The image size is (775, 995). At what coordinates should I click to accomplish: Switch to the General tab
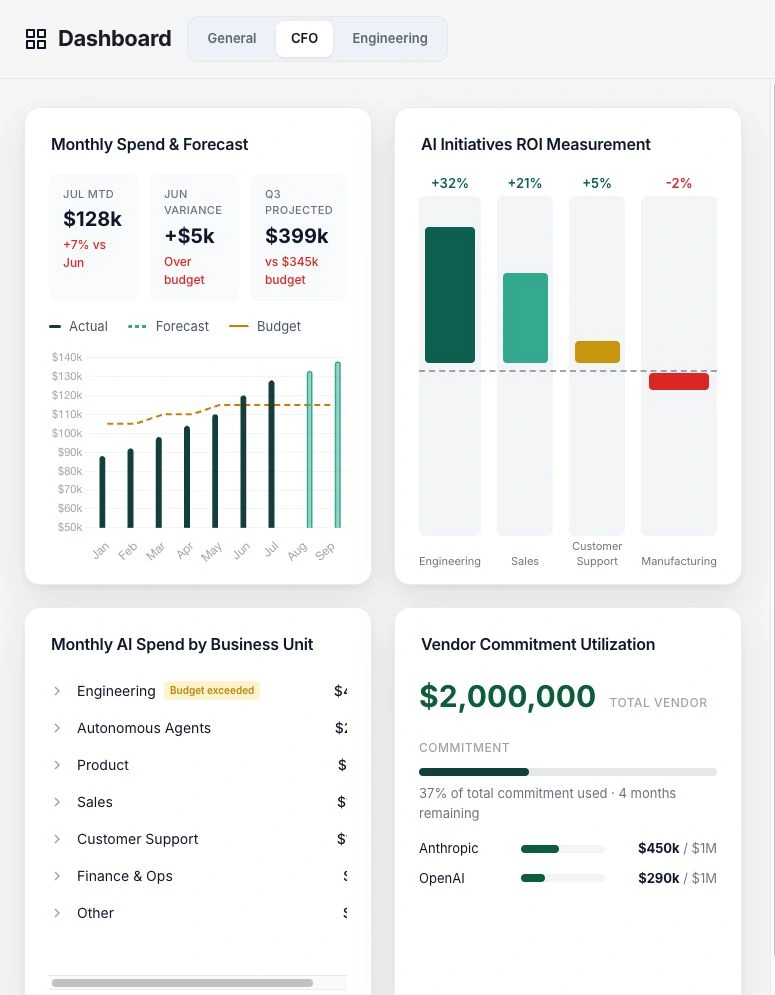point(232,39)
